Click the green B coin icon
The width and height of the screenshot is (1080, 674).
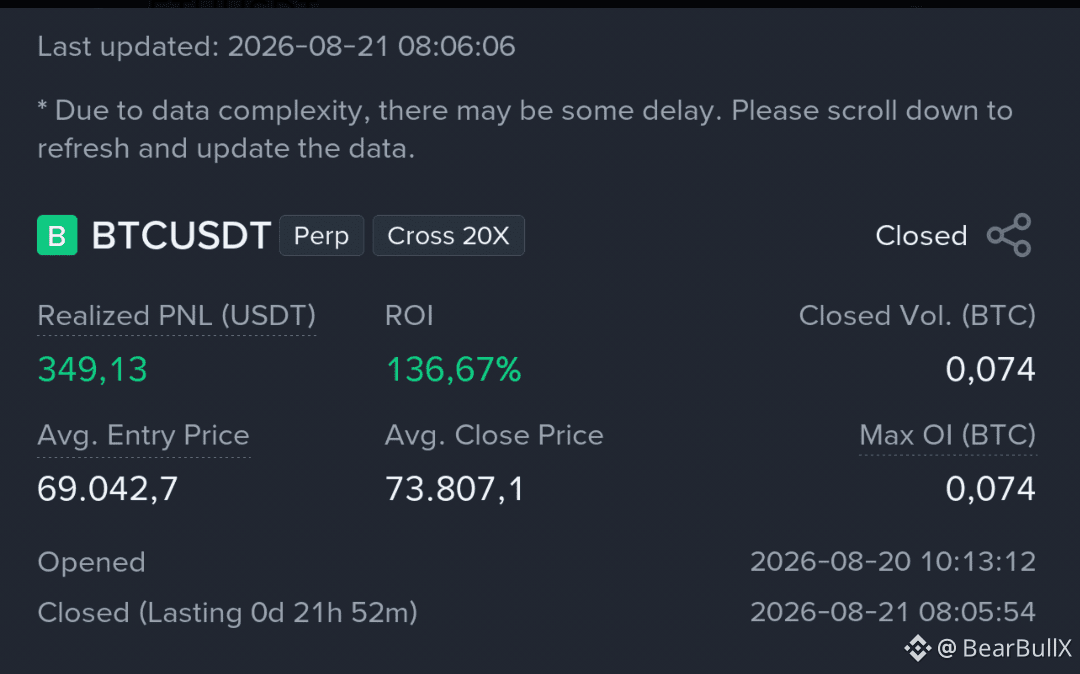[57, 235]
